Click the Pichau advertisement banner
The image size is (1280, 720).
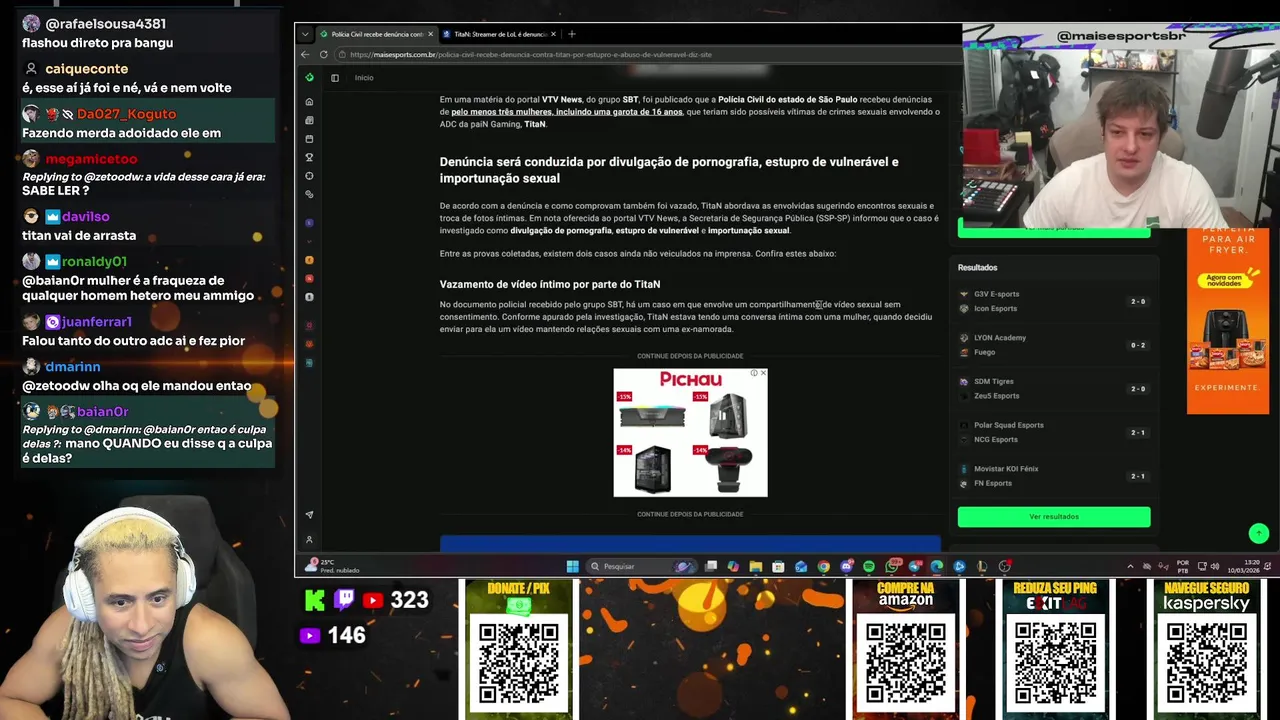click(690, 432)
